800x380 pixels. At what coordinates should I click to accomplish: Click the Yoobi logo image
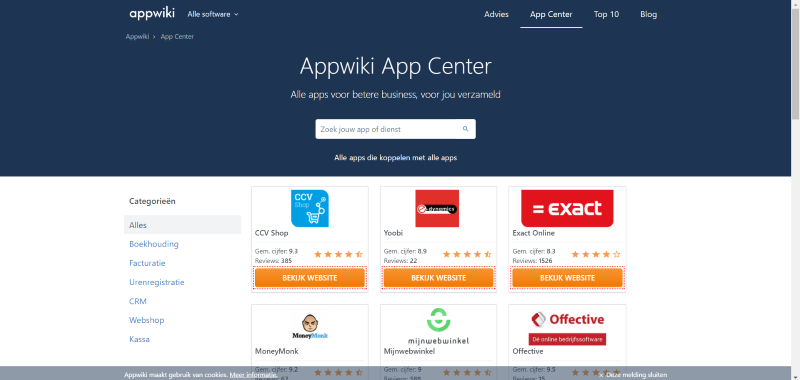pos(437,208)
